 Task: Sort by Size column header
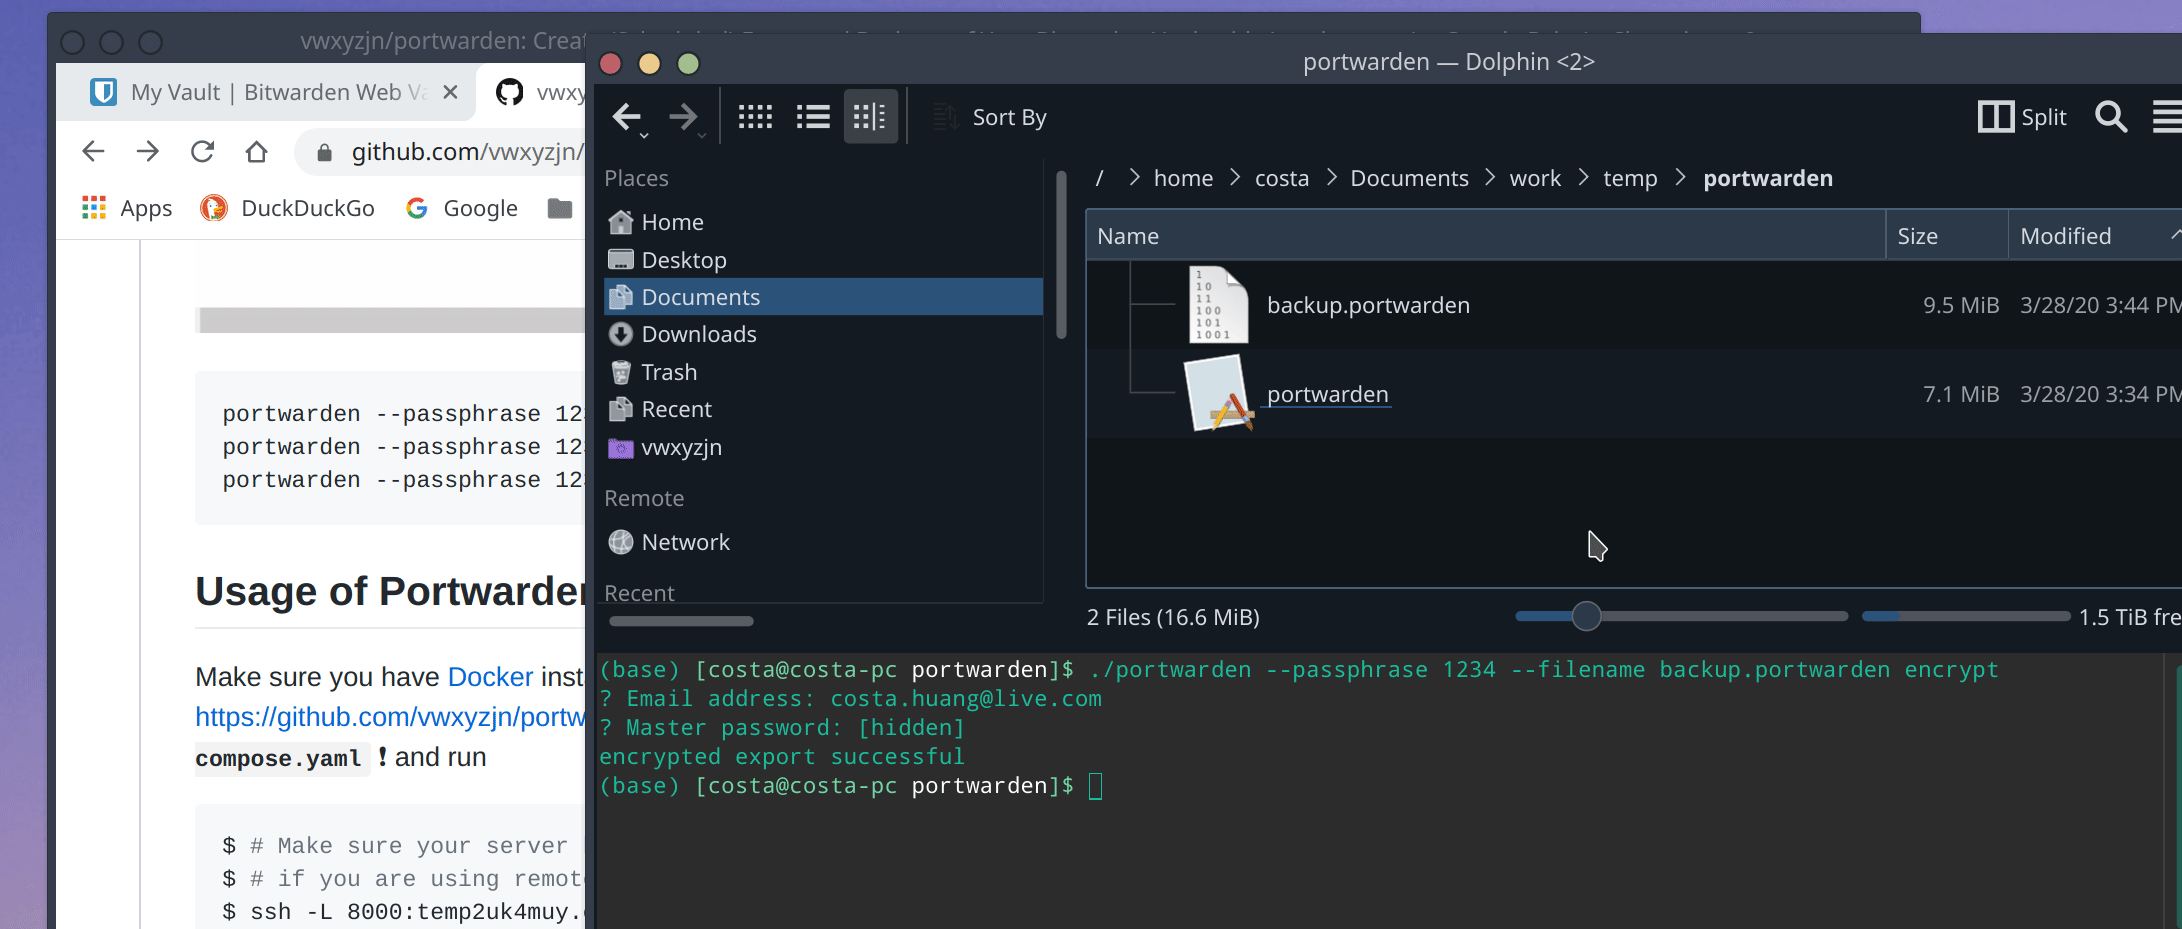click(x=1947, y=236)
